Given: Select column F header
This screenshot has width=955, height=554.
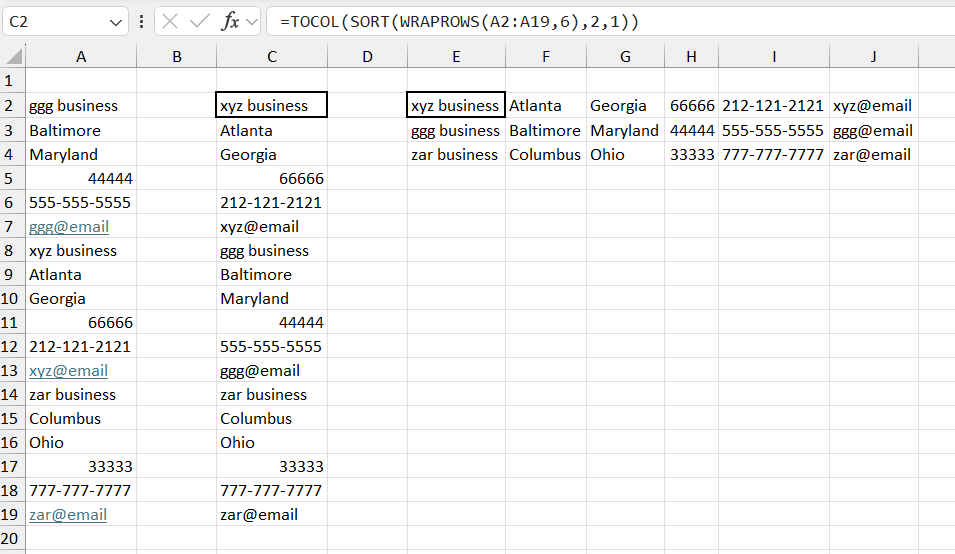Looking at the screenshot, I should [546, 57].
